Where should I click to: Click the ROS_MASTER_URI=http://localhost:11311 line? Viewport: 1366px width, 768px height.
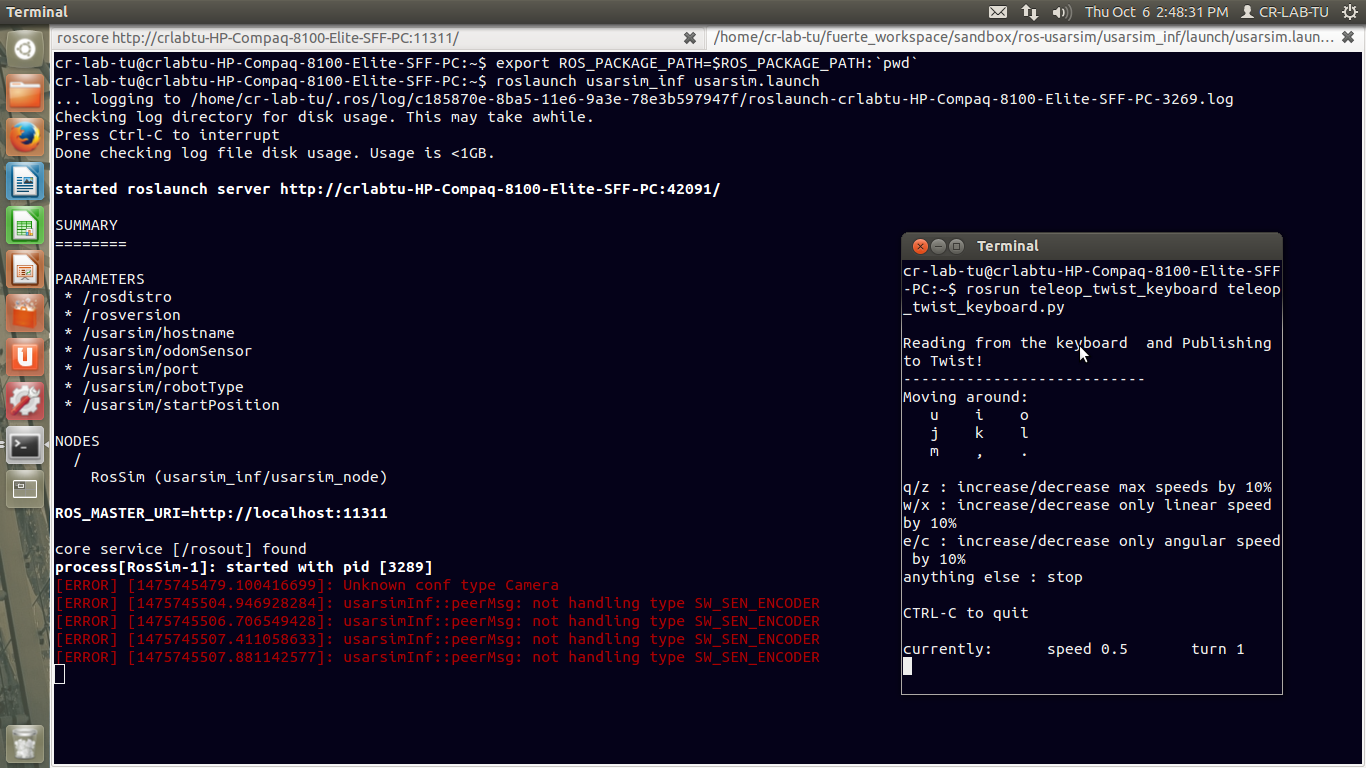click(221, 513)
